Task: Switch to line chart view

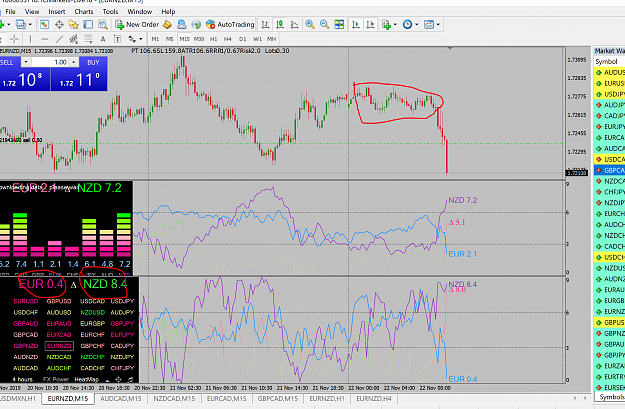Action: (295, 25)
